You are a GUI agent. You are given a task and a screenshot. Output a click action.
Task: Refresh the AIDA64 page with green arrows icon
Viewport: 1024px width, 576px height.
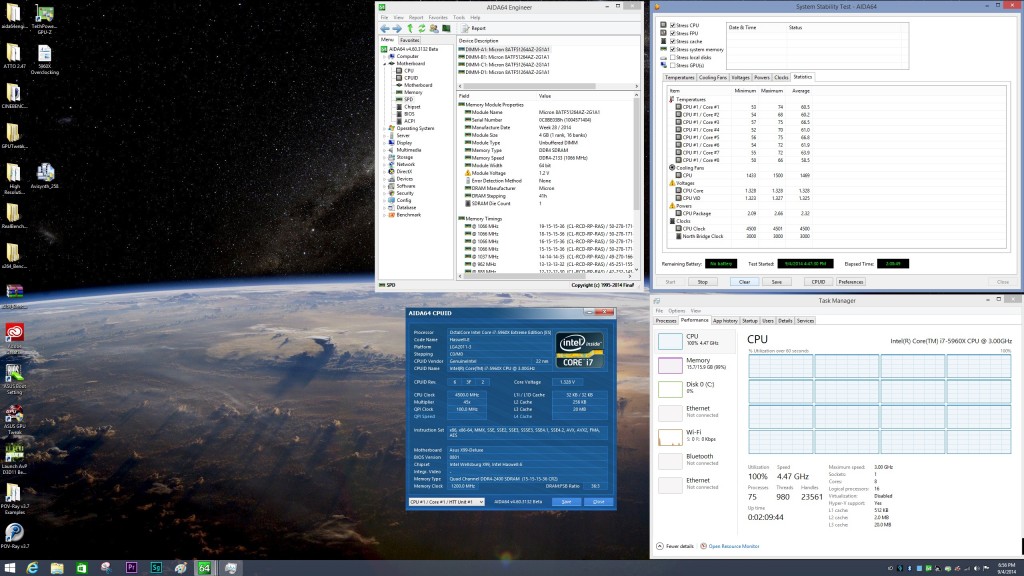(x=422, y=28)
